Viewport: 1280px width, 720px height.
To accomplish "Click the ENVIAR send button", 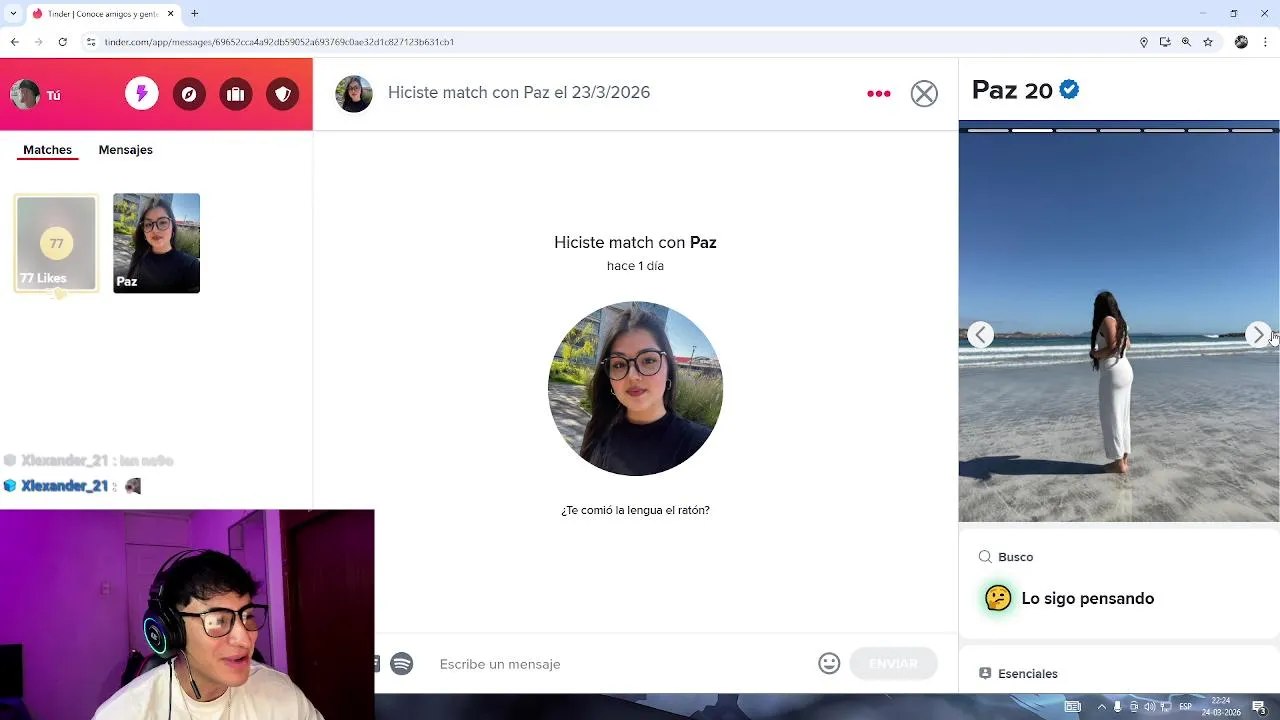I will click(x=893, y=663).
